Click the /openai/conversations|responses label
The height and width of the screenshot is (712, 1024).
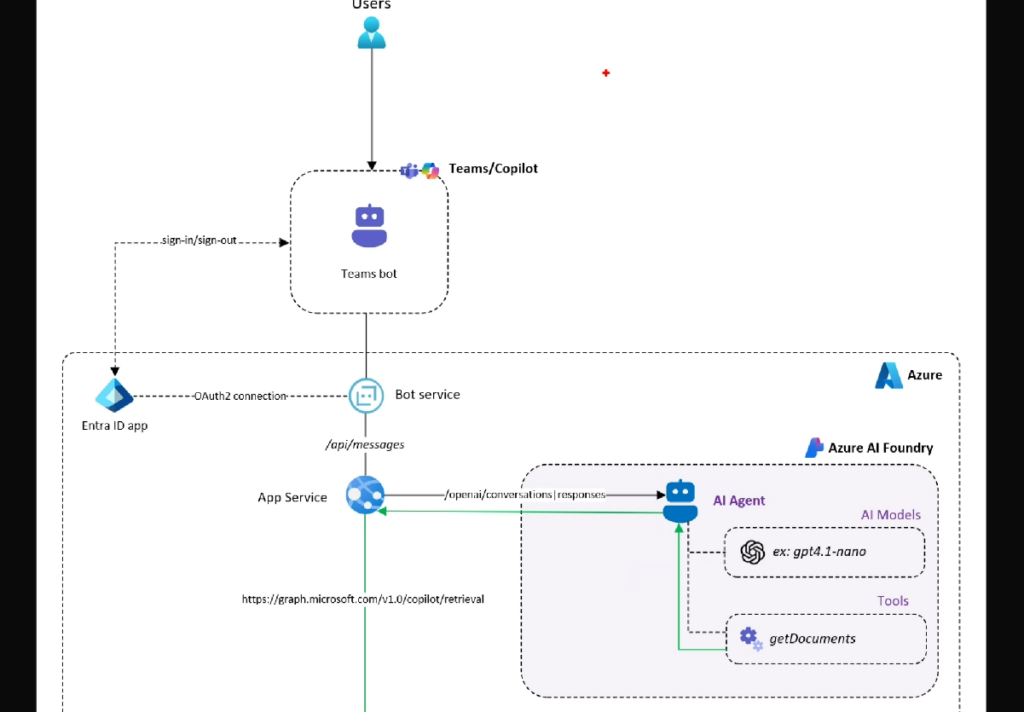point(525,494)
